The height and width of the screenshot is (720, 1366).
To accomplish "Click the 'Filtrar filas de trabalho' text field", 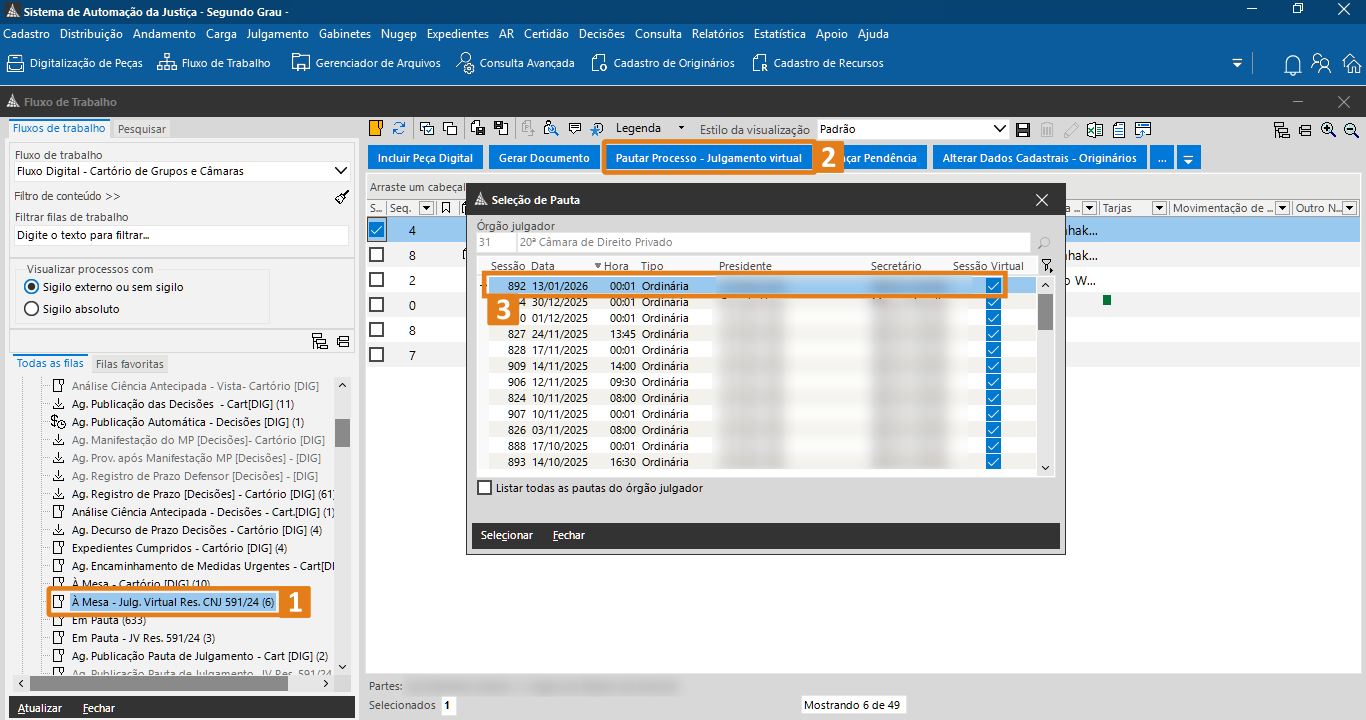I will [x=180, y=235].
